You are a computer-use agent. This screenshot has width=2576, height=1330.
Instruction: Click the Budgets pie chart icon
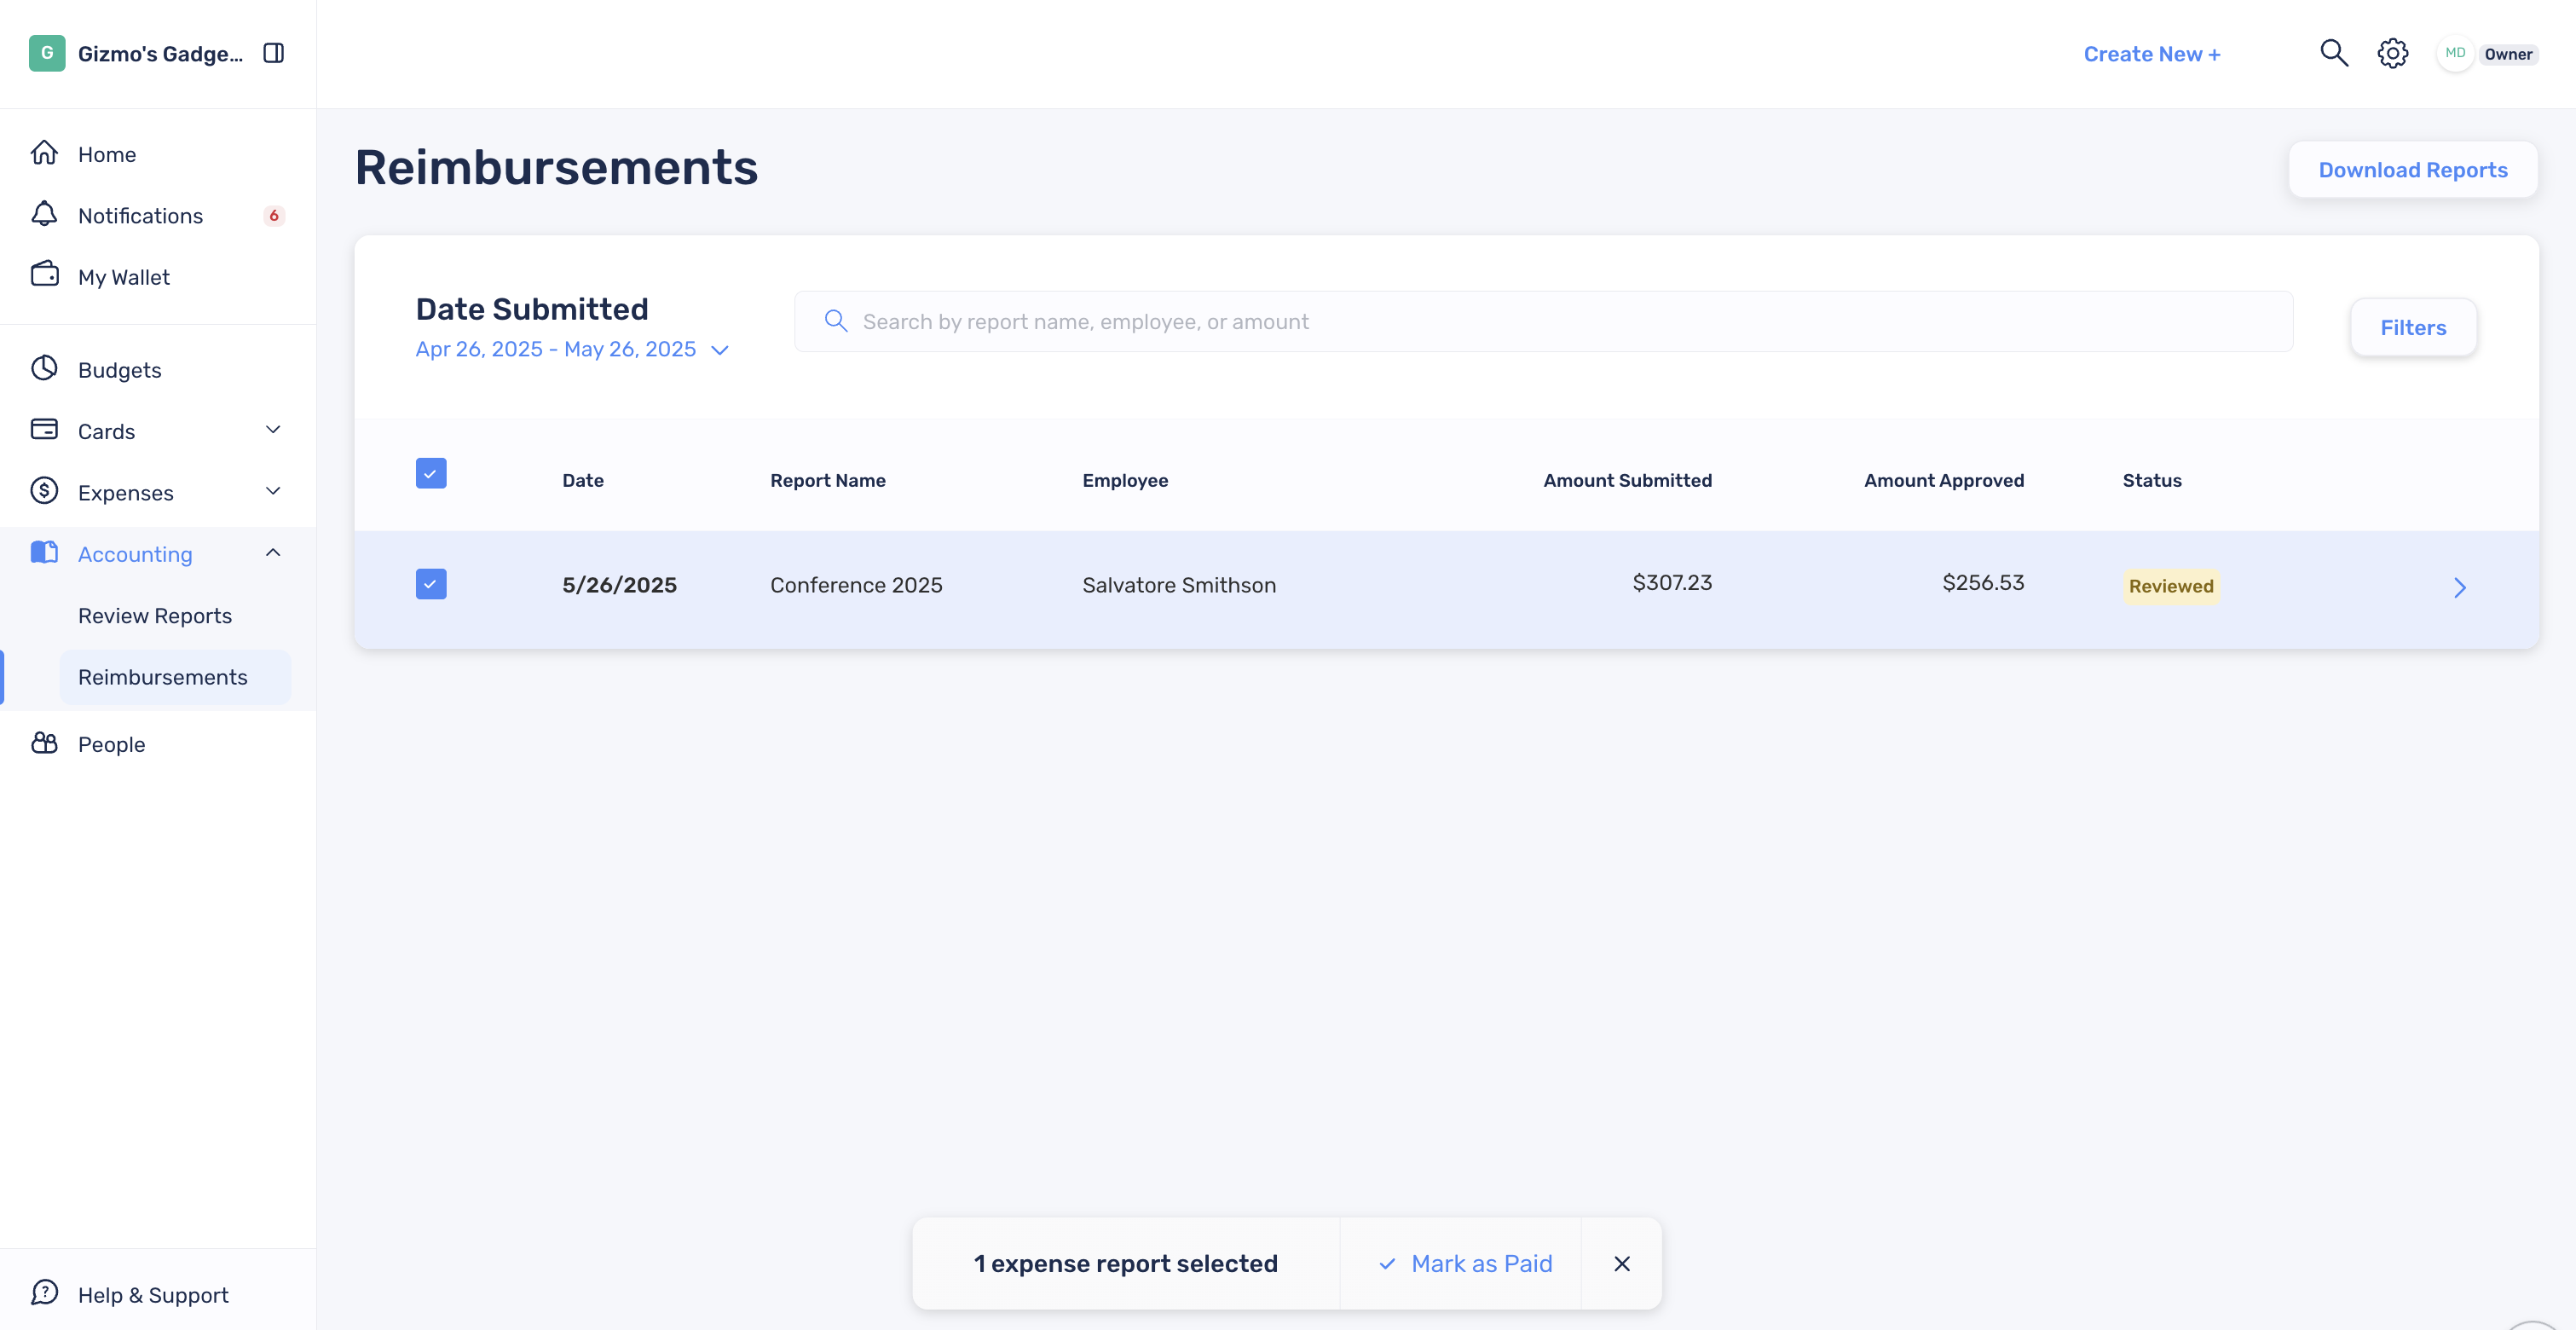(45, 368)
